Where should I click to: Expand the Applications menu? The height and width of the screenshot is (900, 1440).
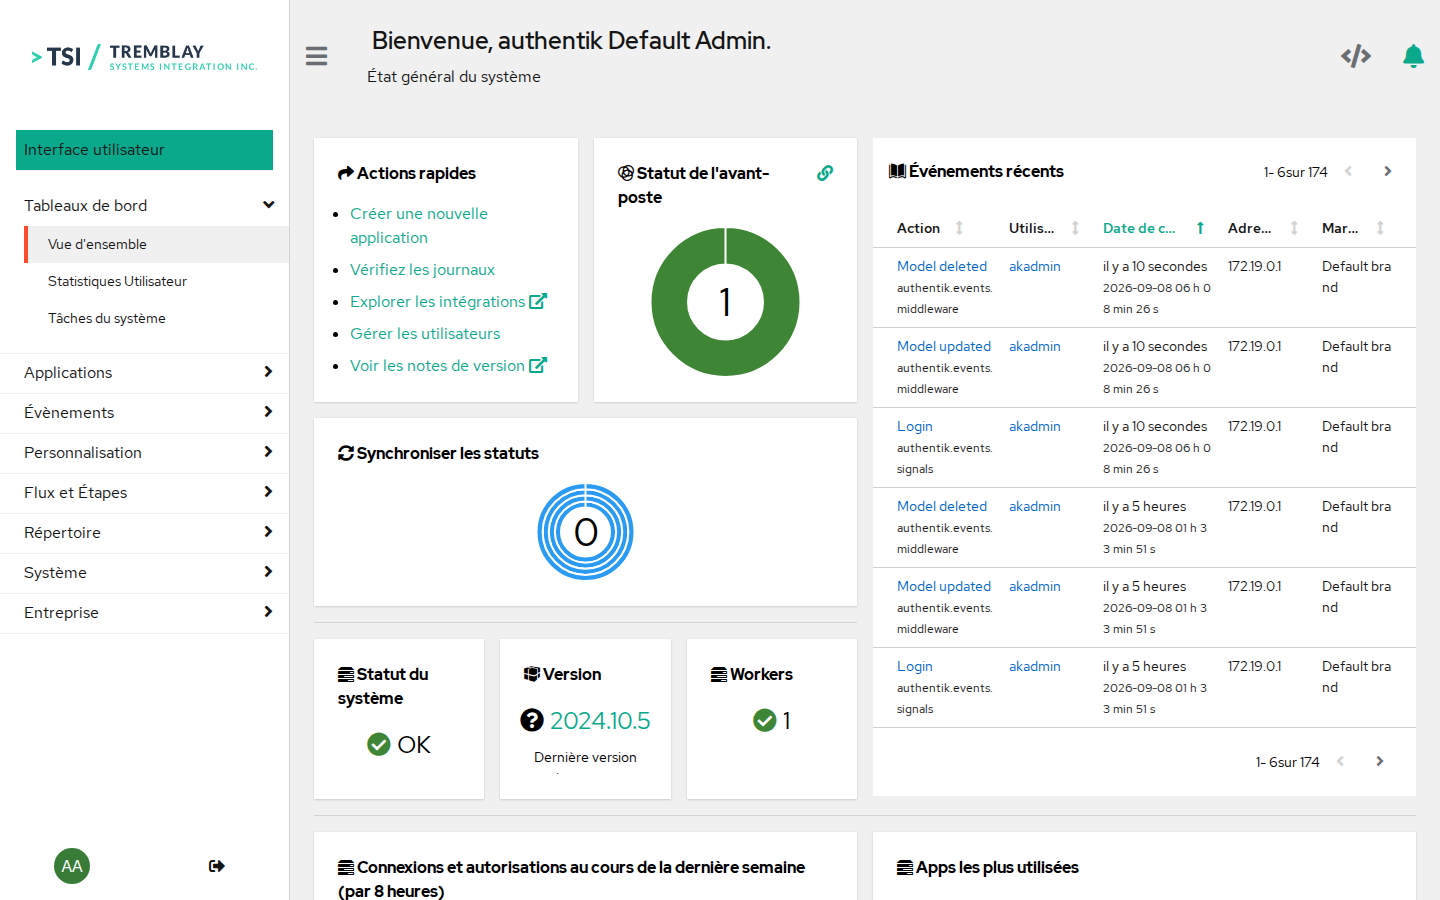point(145,372)
